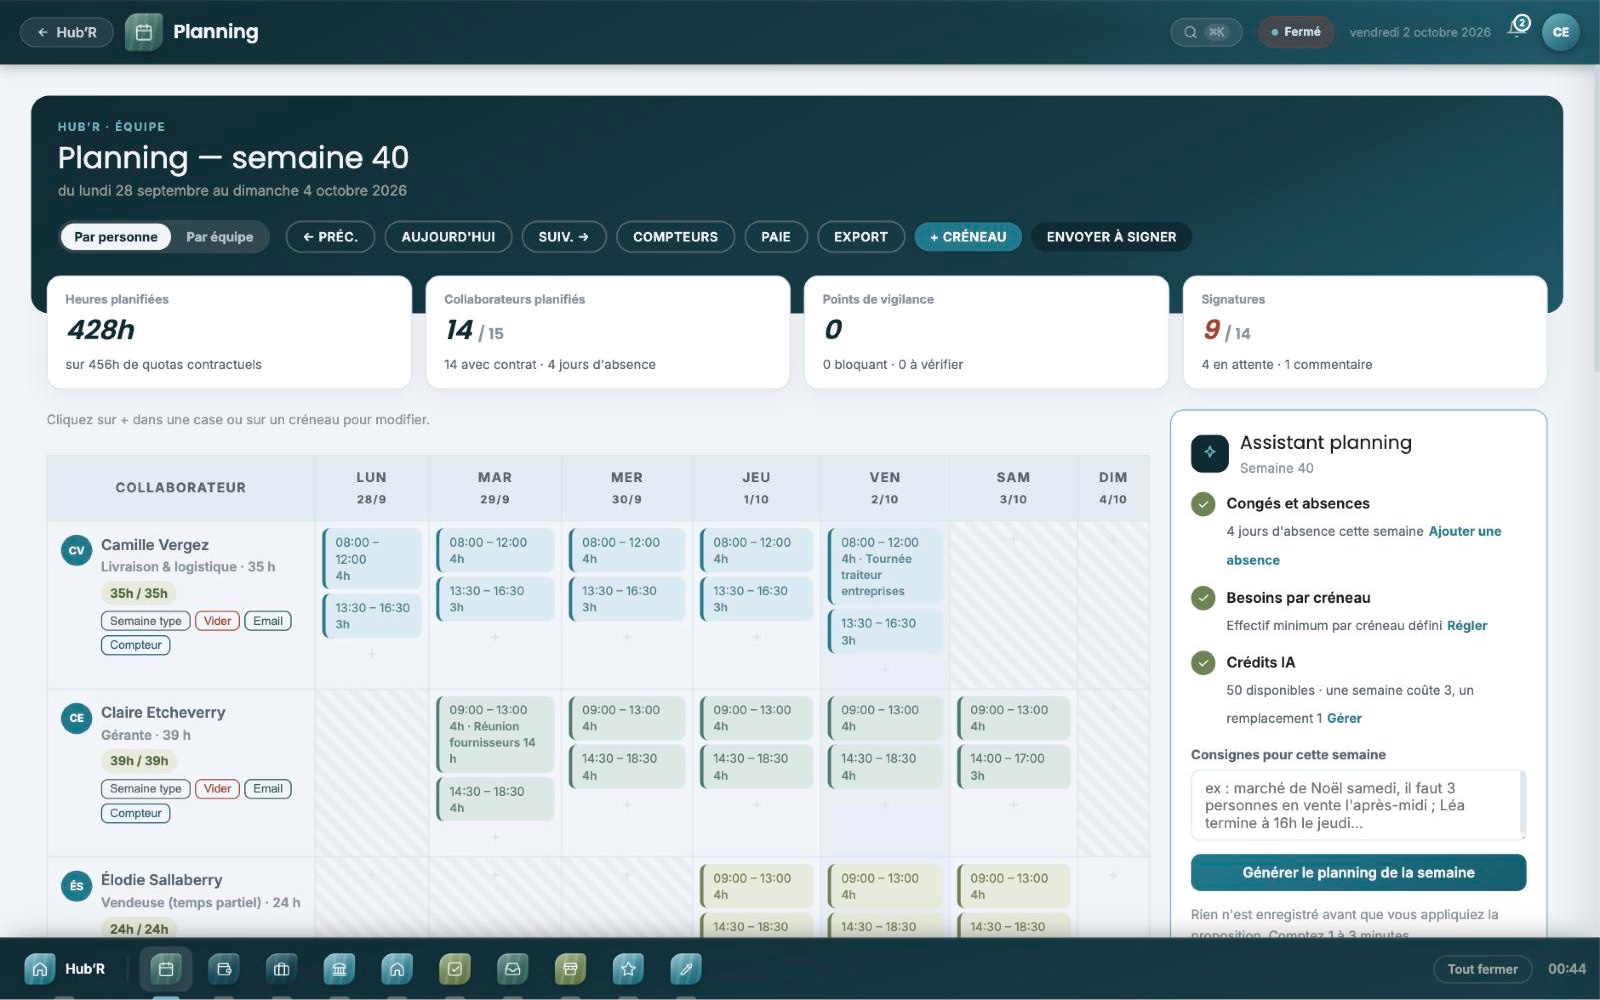Switch view to Par équipe

coord(219,237)
